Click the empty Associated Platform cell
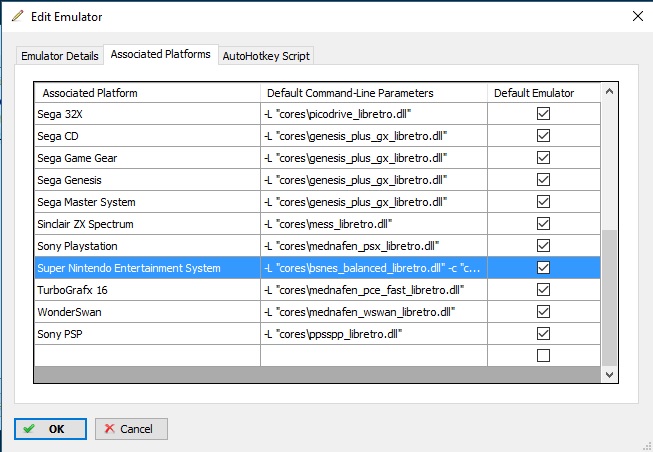Viewport: 653px width, 452px height. 147,356
